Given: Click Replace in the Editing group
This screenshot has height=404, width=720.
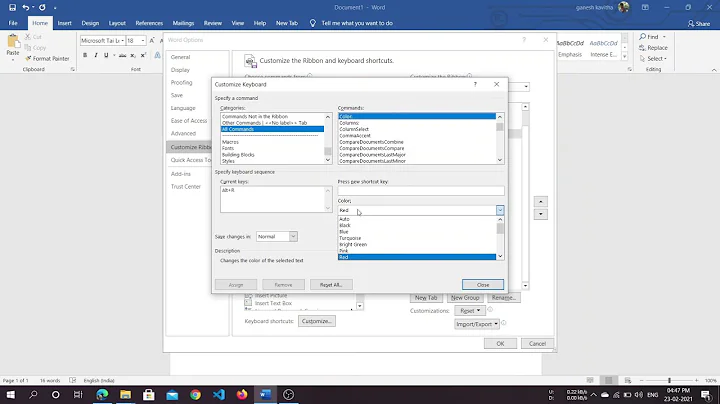Looking at the screenshot, I should (653, 48).
